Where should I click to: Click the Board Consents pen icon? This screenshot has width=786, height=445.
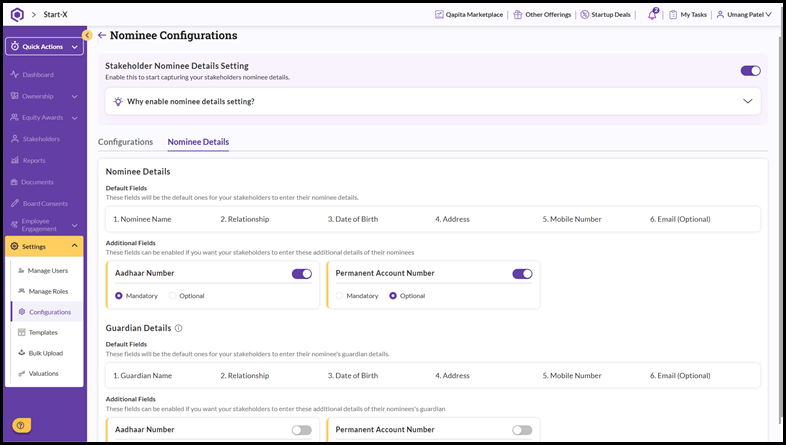click(x=15, y=203)
